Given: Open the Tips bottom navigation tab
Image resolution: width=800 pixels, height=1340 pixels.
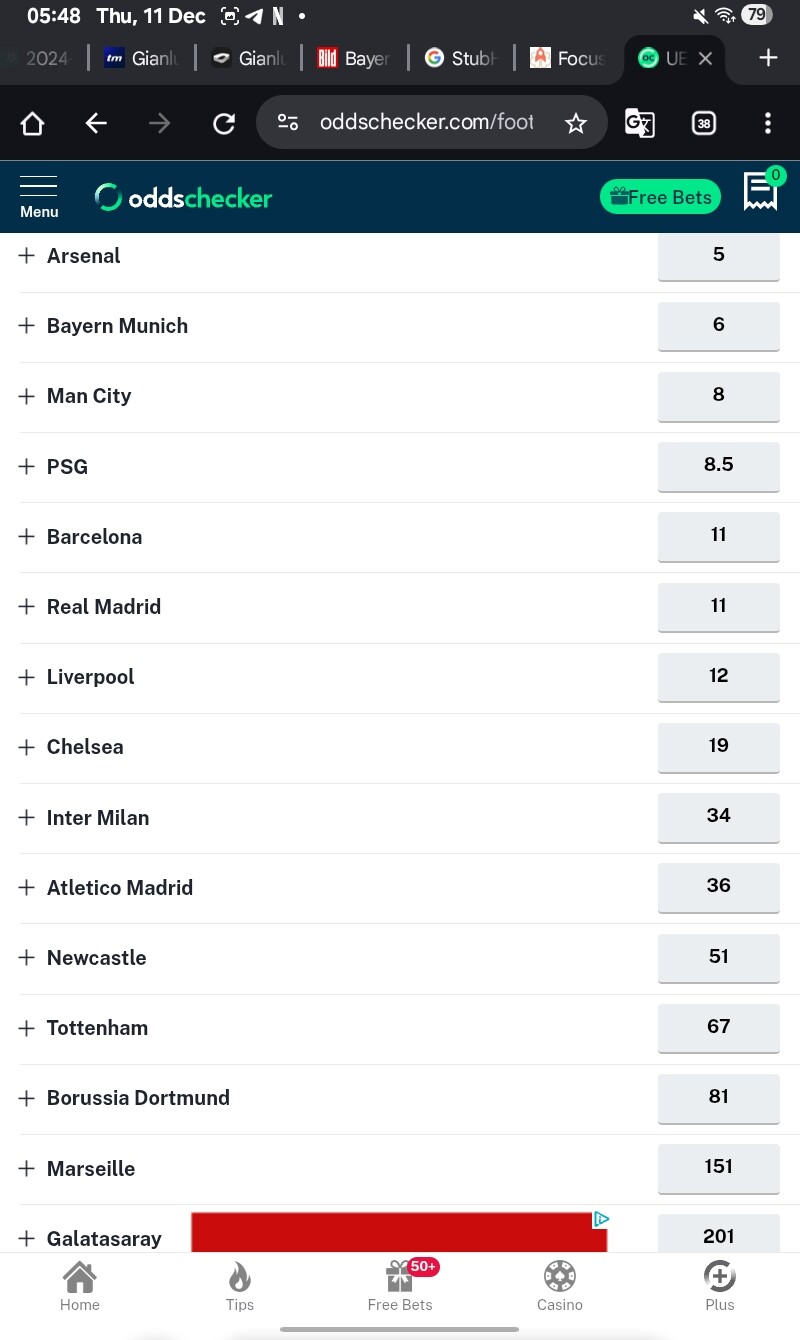Looking at the screenshot, I should [240, 1285].
